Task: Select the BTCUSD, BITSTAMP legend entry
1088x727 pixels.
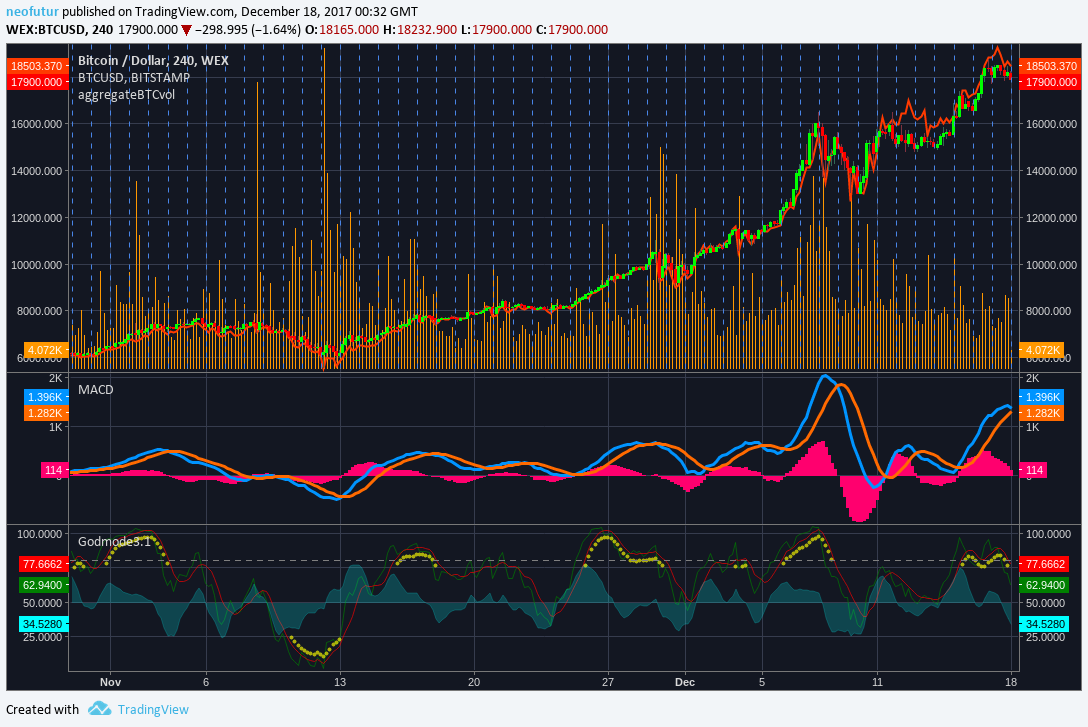Action: point(134,78)
